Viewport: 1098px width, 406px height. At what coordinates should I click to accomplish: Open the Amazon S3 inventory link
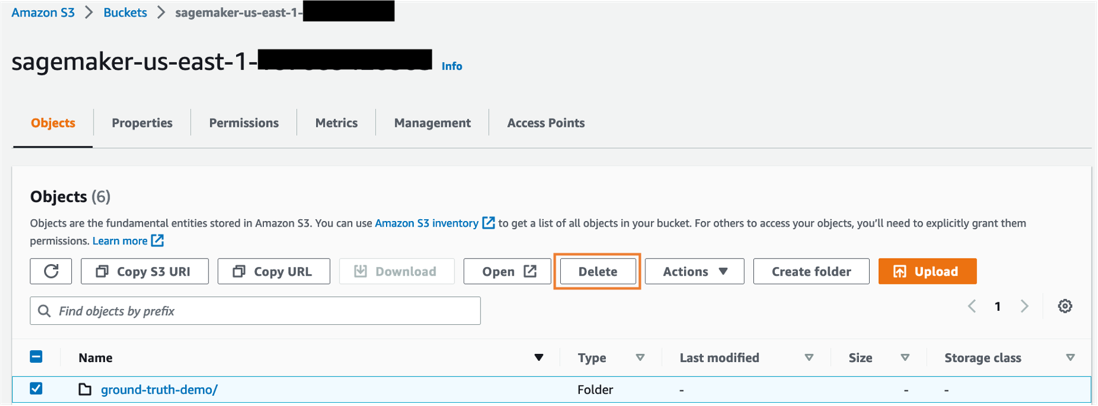click(x=426, y=223)
